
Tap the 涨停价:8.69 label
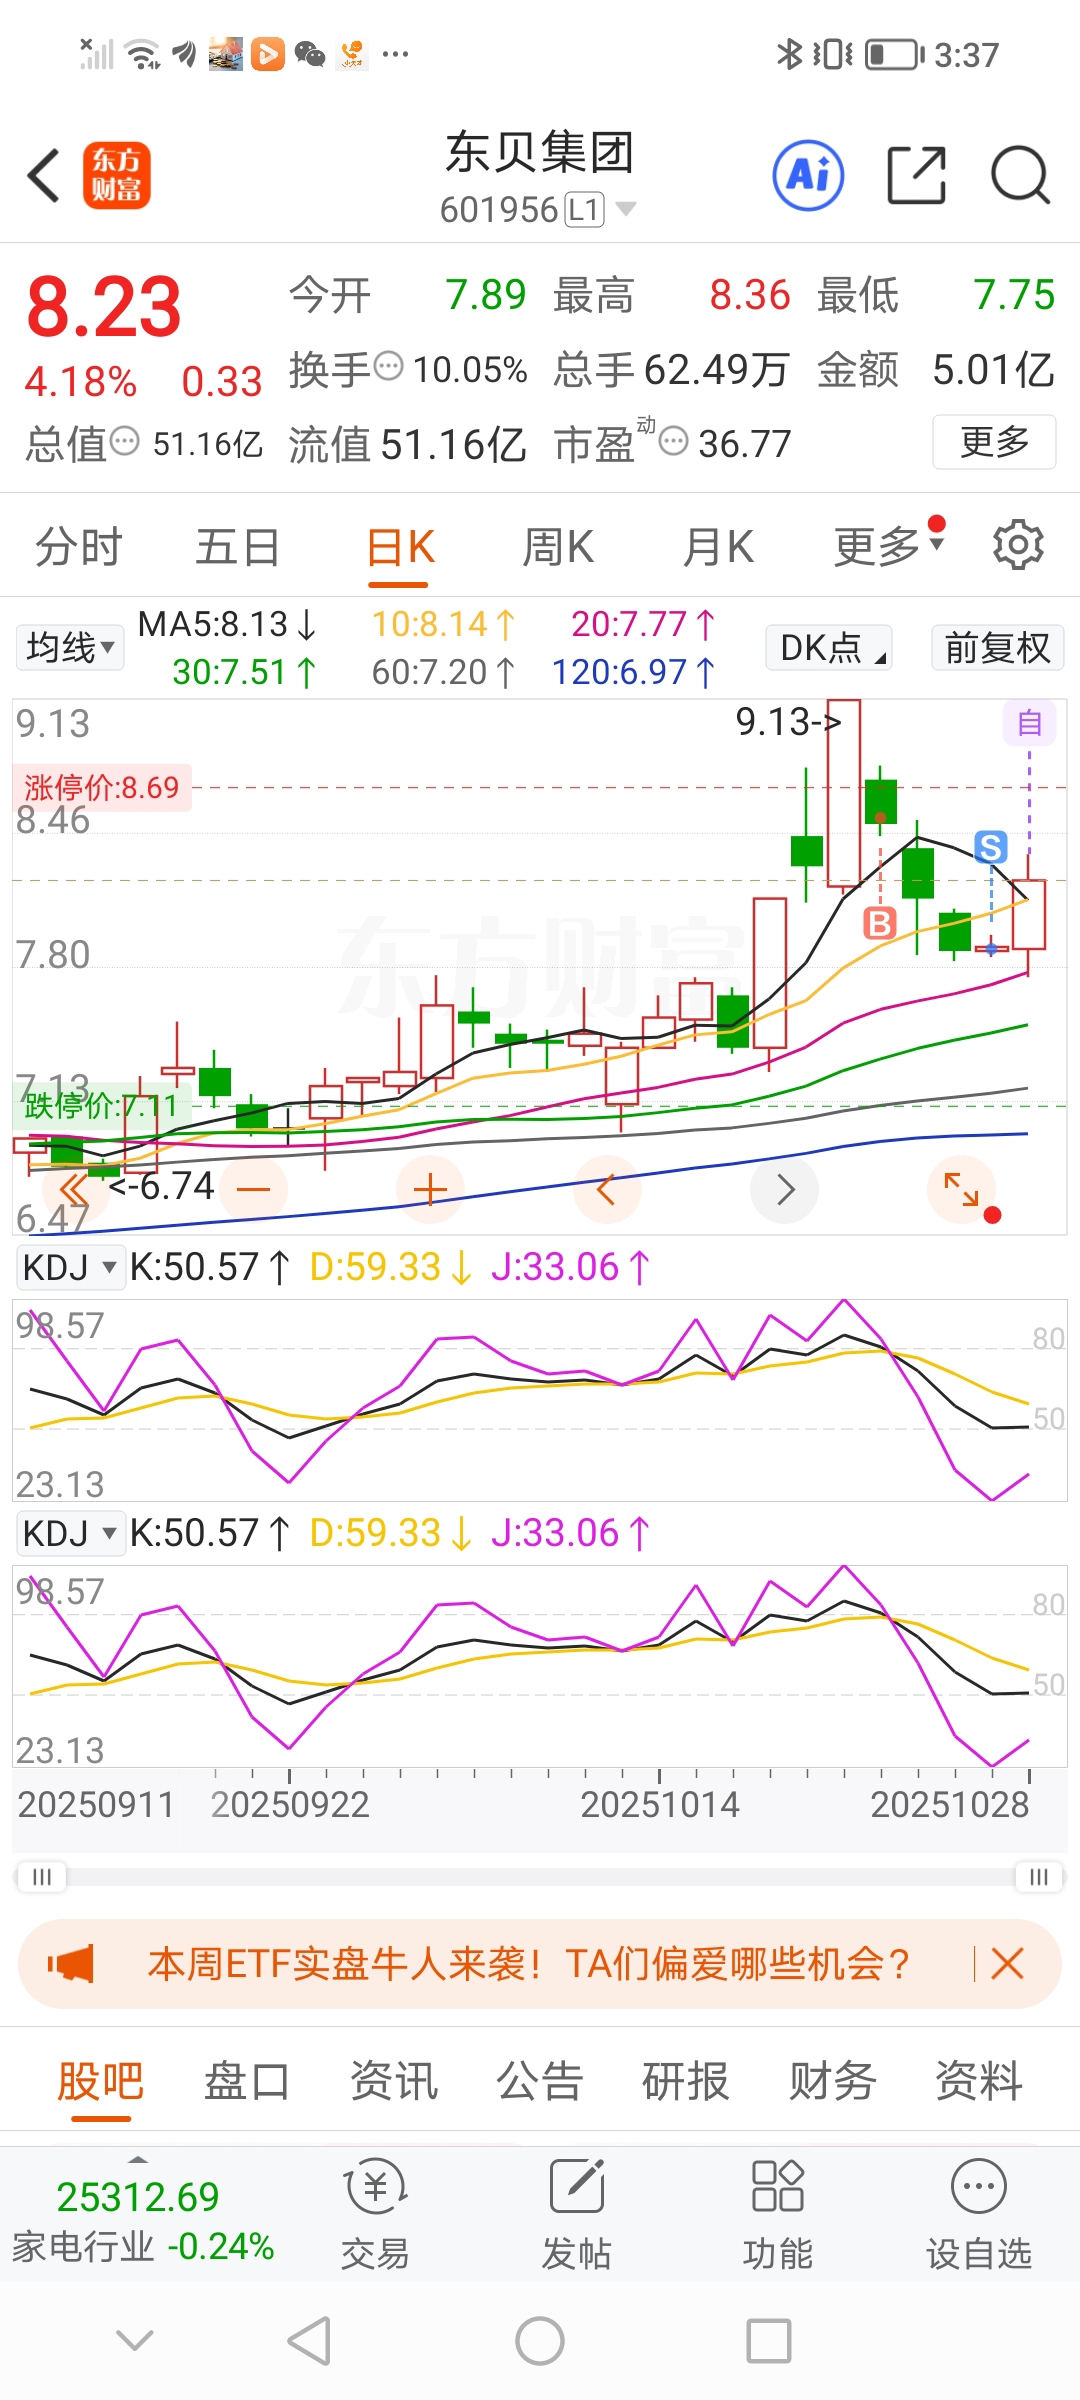(x=101, y=787)
